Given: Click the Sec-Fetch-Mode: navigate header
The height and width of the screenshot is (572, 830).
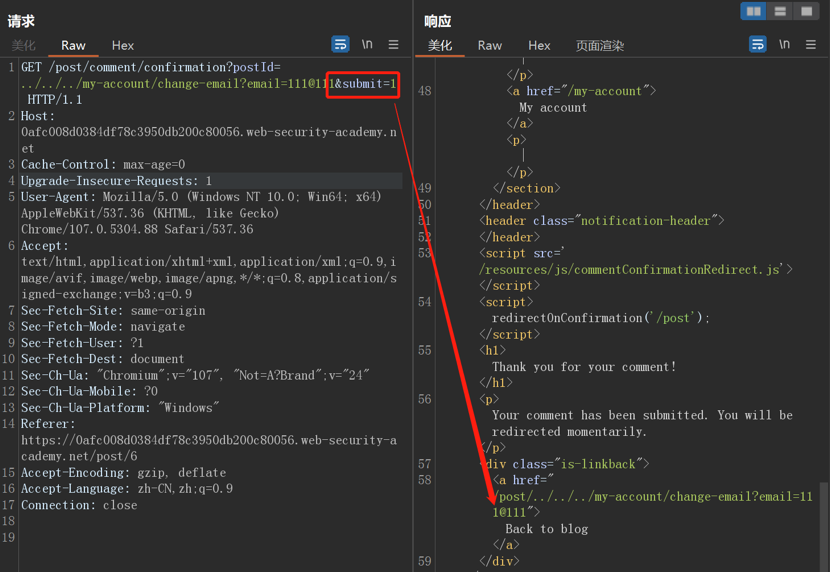Looking at the screenshot, I should [x=103, y=326].
